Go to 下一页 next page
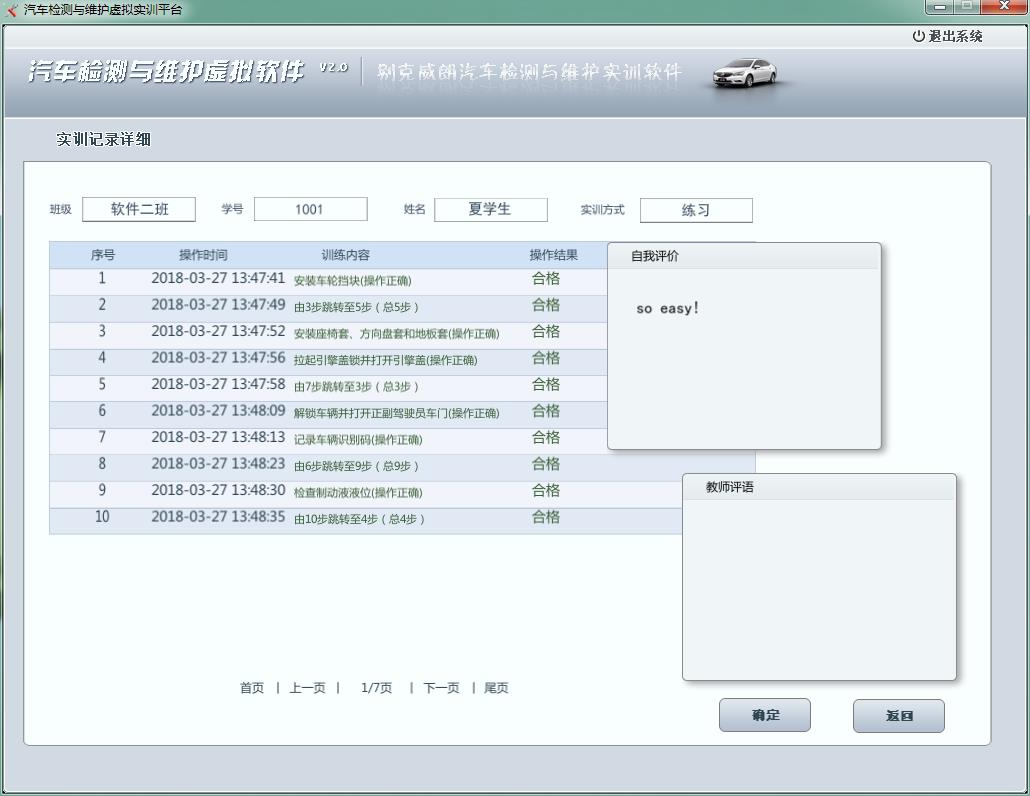Screen dimensions: 1030x796 [441, 688]
